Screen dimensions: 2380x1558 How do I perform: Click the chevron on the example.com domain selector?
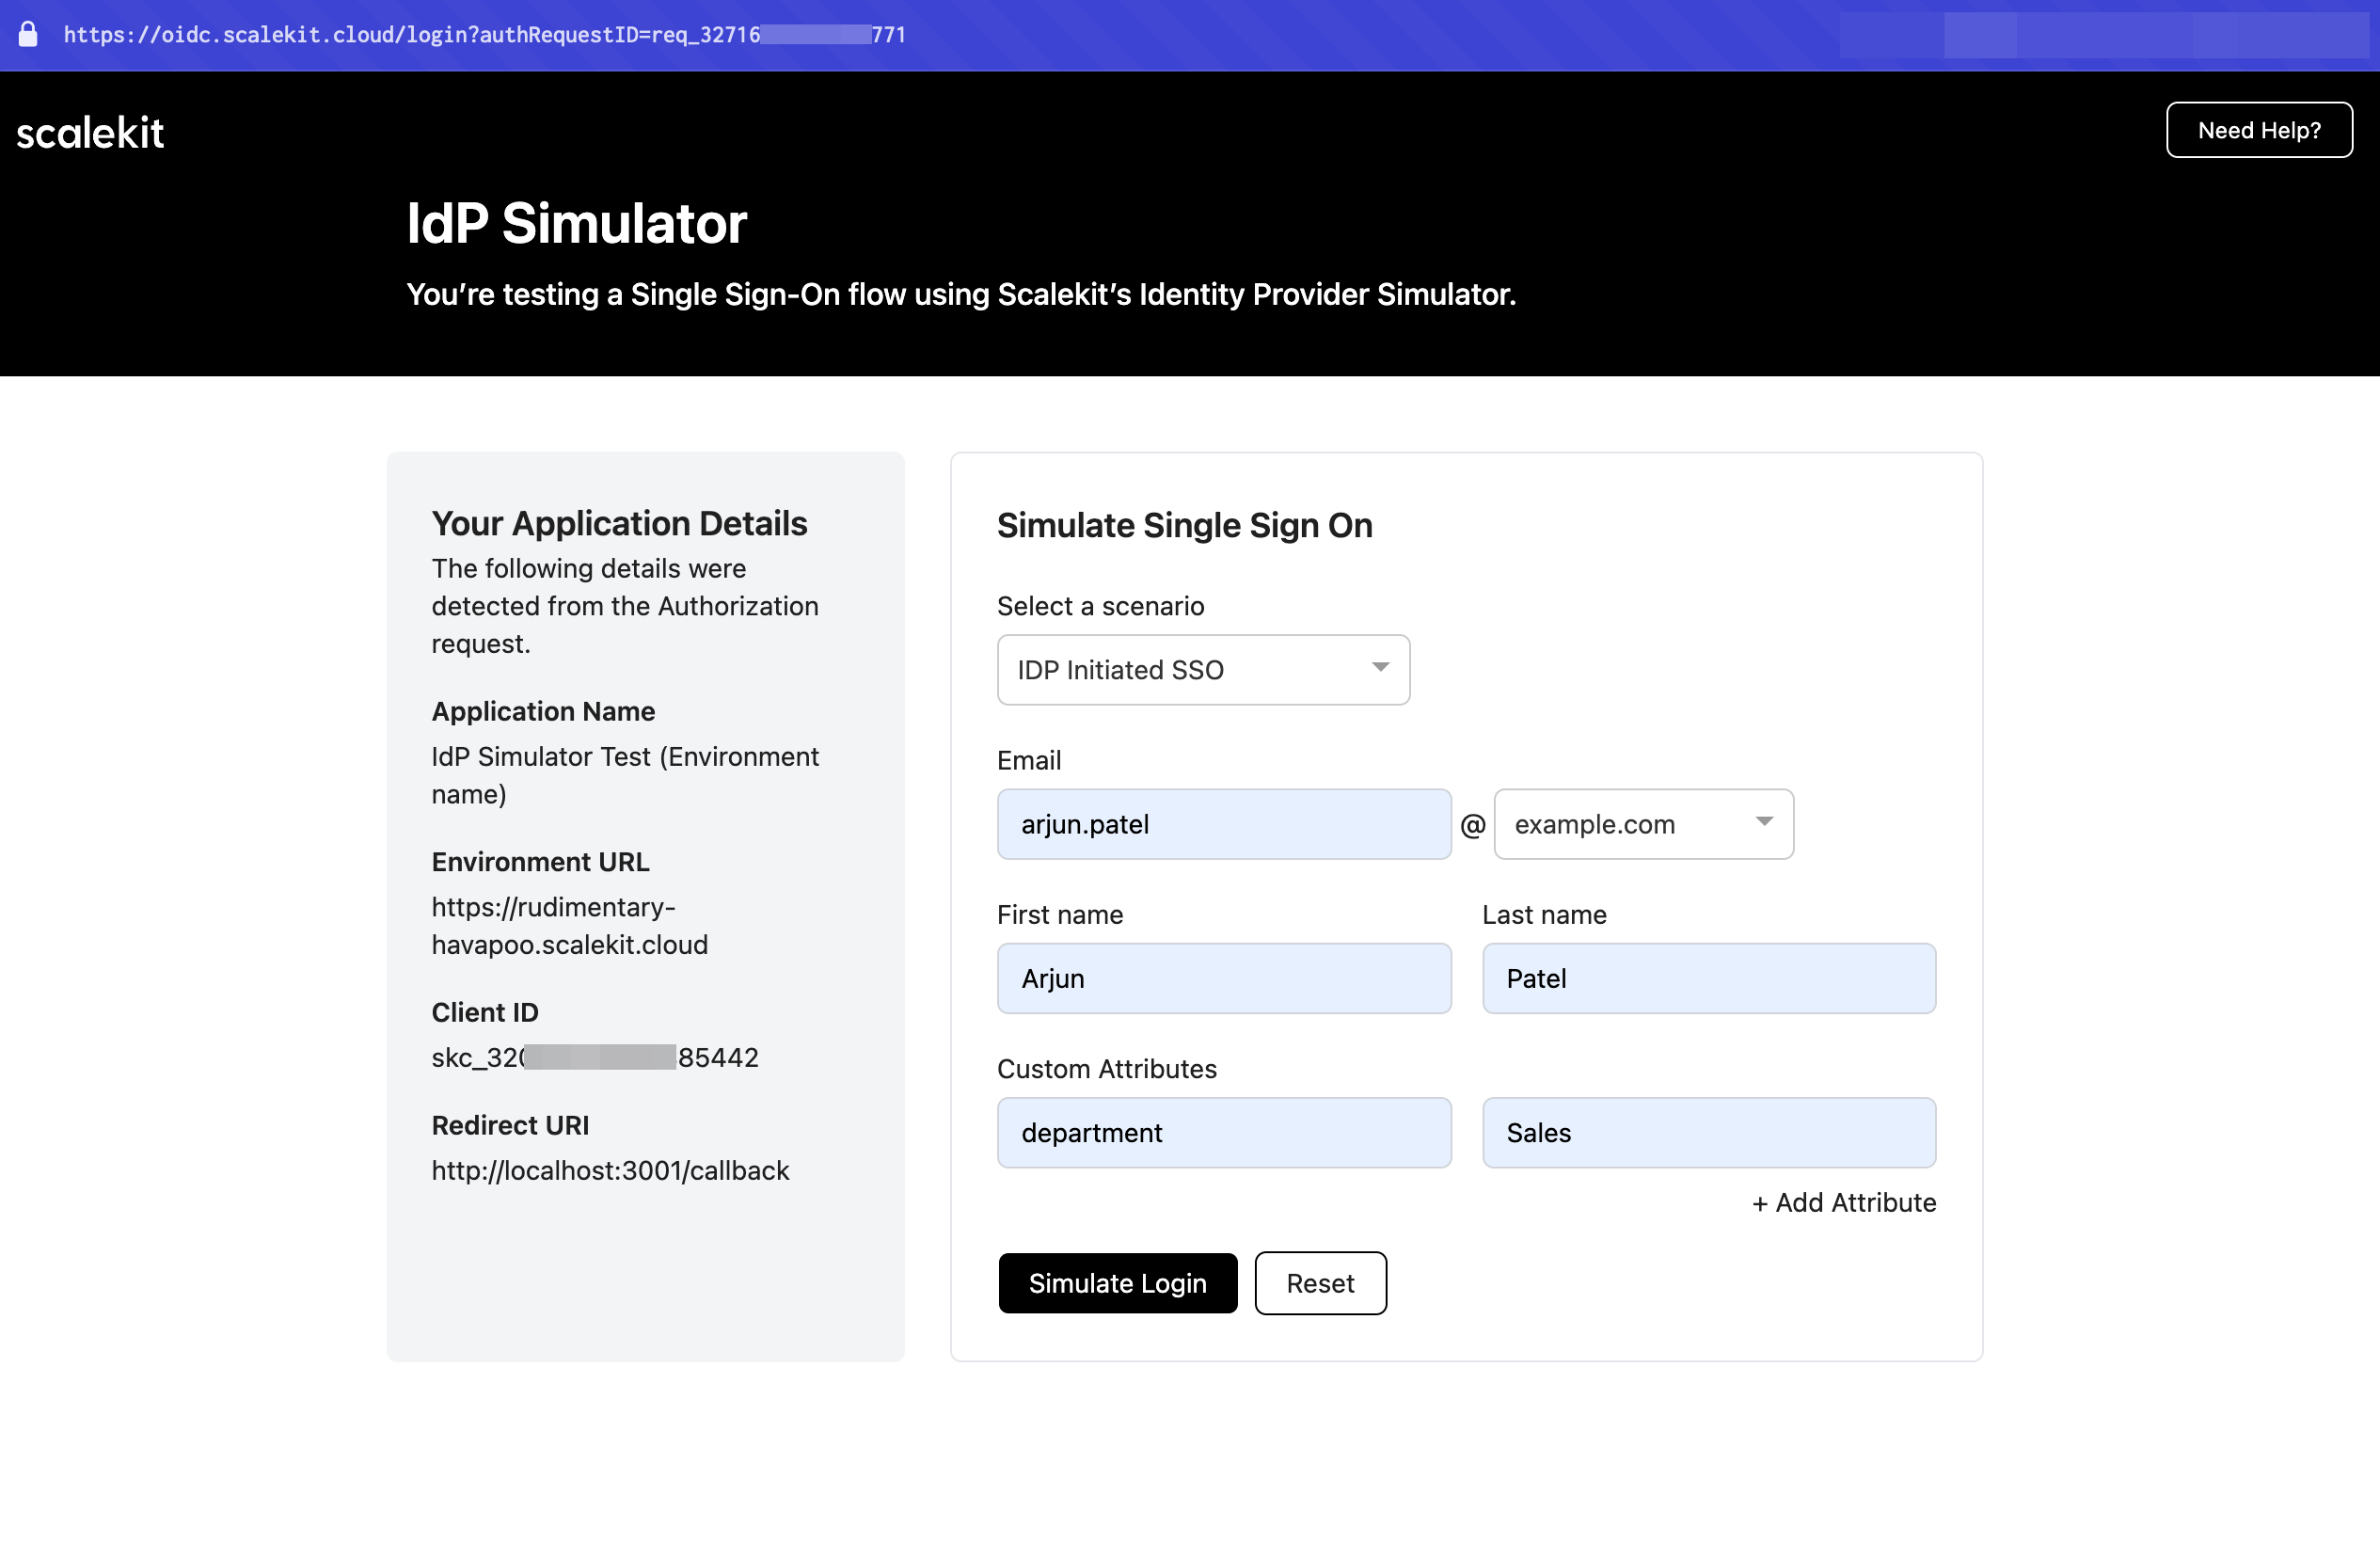click(1765, 823)
